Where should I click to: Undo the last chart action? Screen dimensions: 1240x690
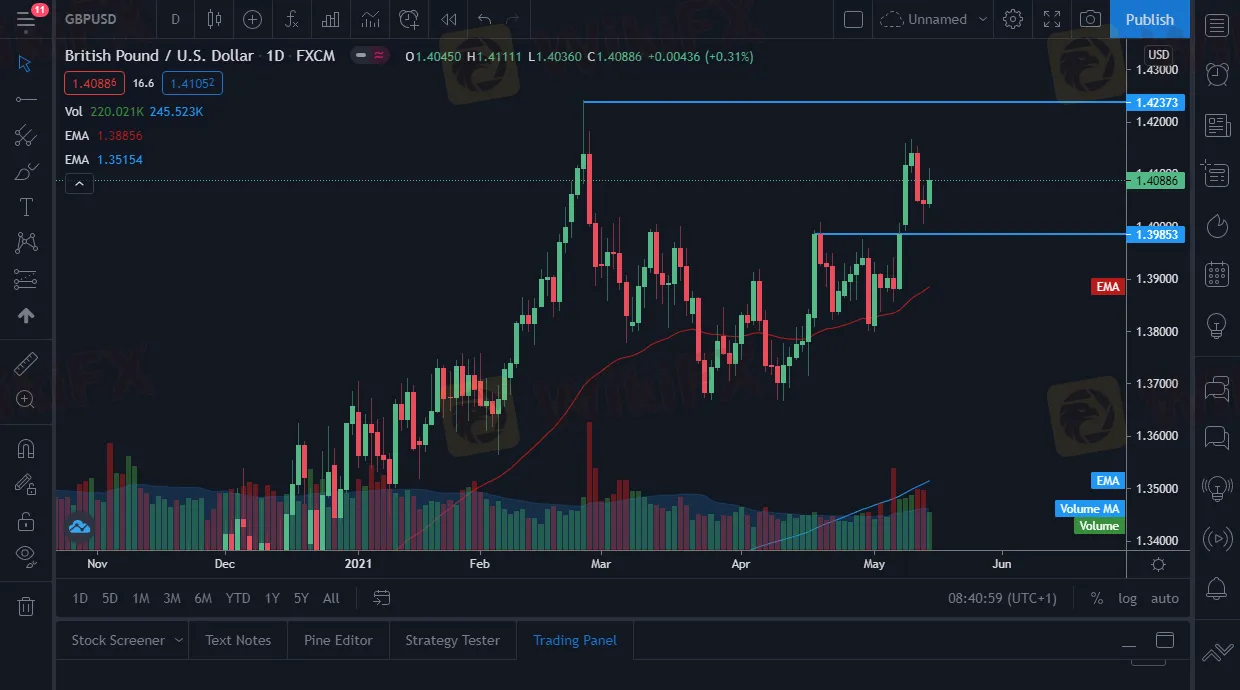pyautogui.click(x=485, y=19)
